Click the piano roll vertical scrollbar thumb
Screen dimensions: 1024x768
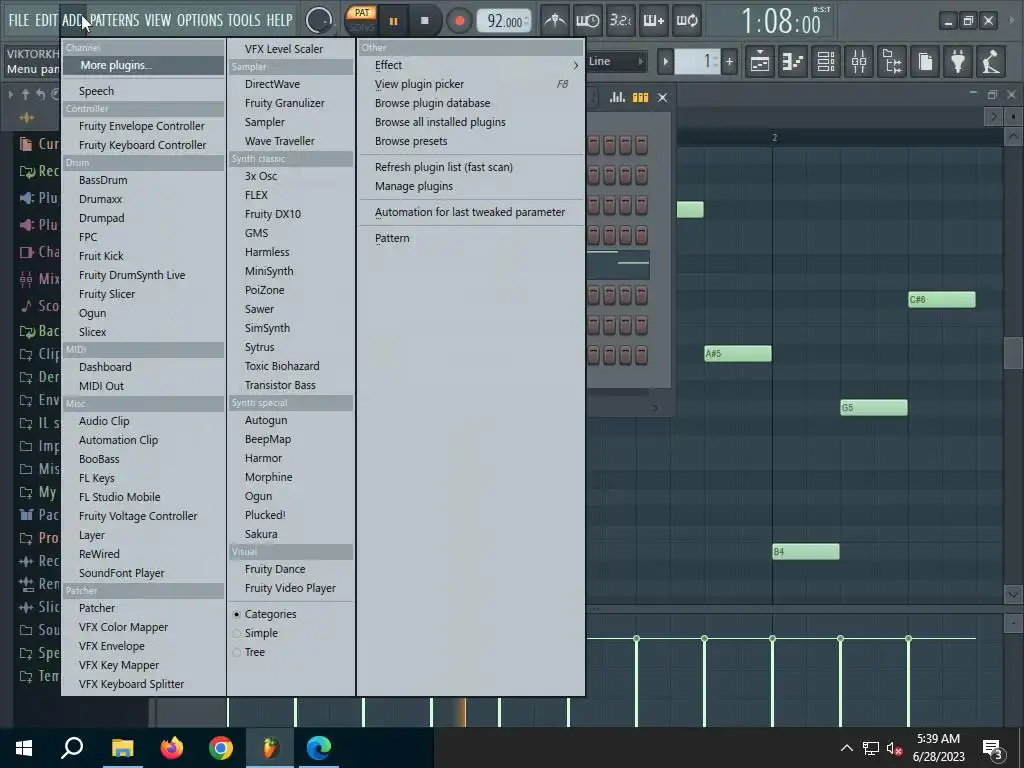pyautogui.click(x=1013, y=353)
